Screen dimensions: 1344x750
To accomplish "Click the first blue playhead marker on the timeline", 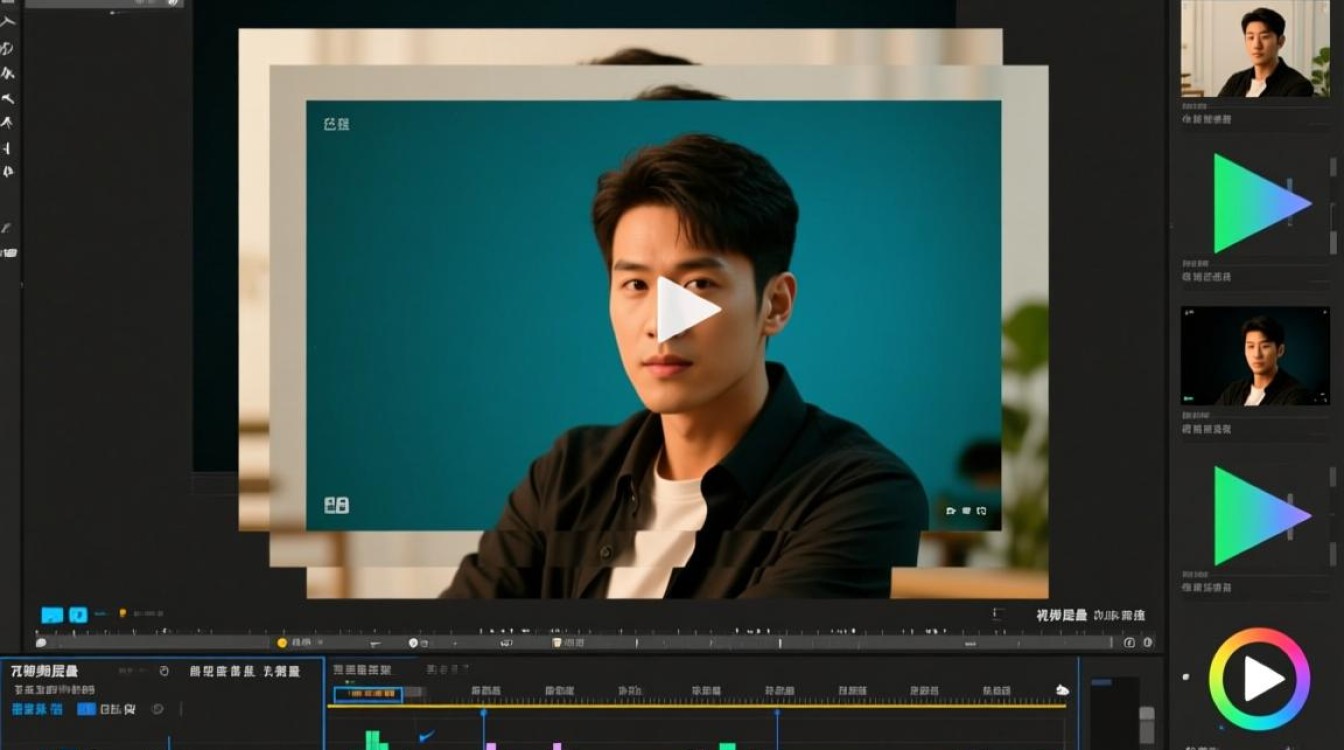I will 483,713.
